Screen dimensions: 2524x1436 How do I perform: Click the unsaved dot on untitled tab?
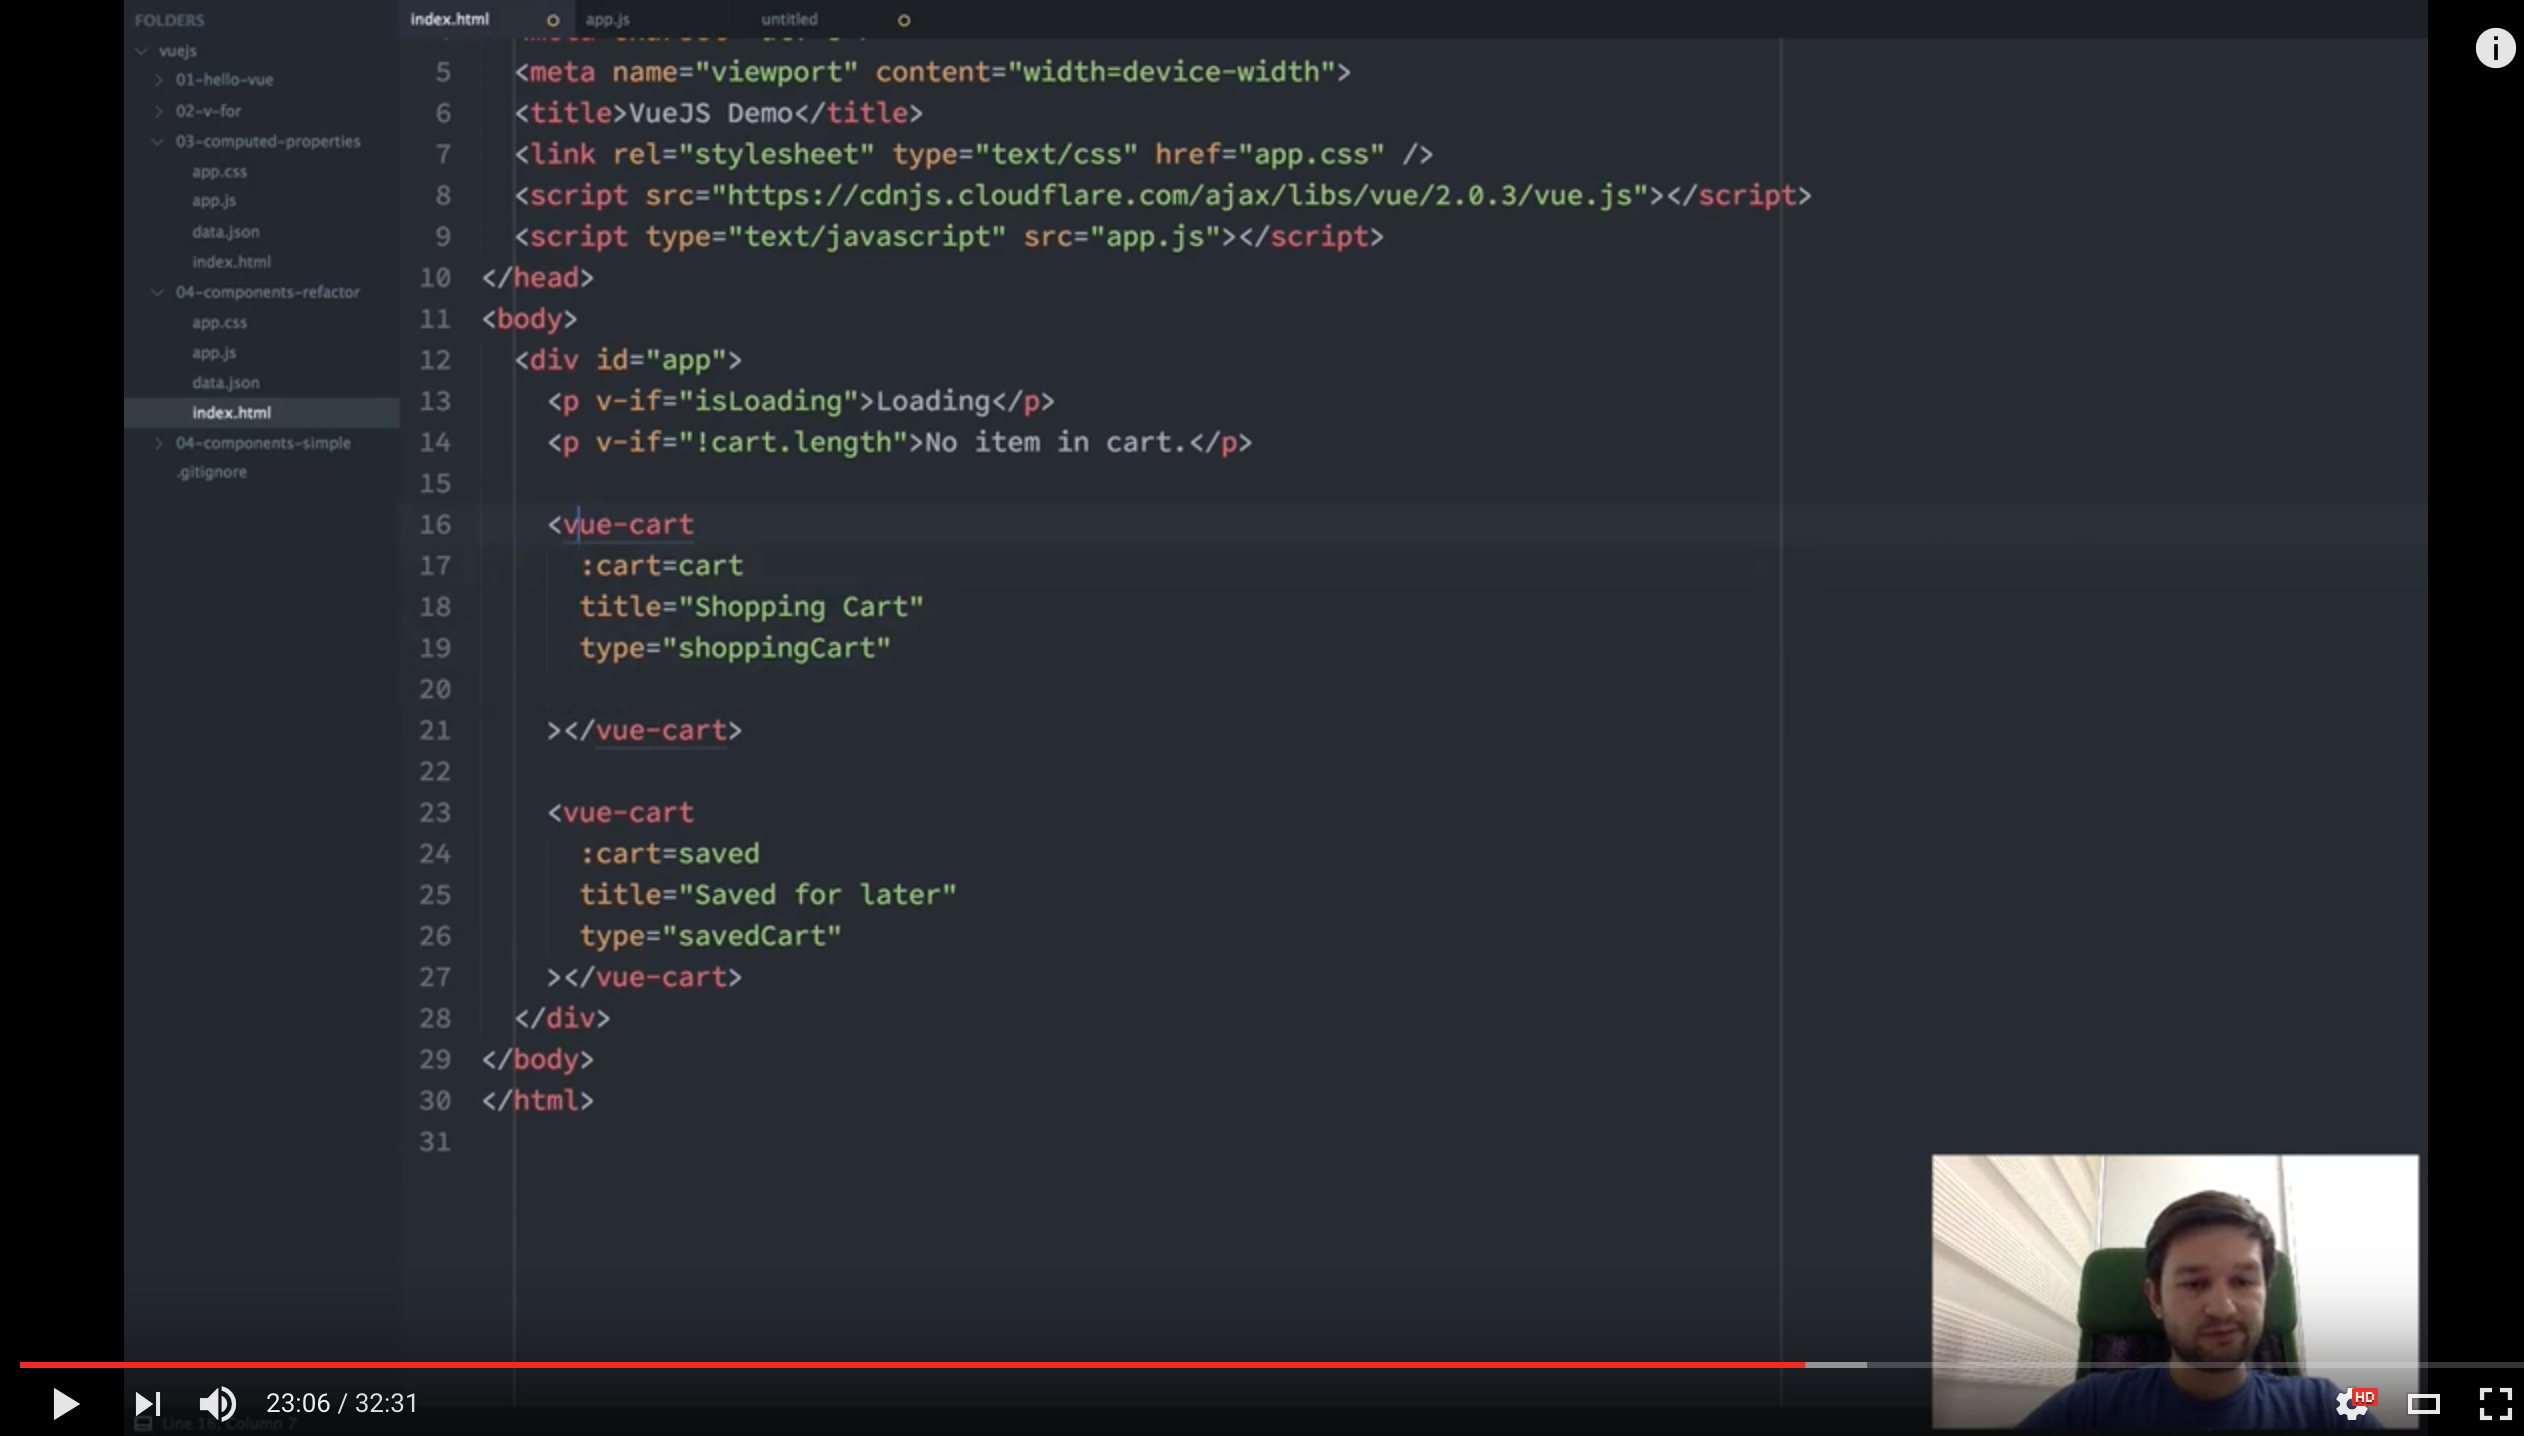pyautogui.click(x=904, y=20)
